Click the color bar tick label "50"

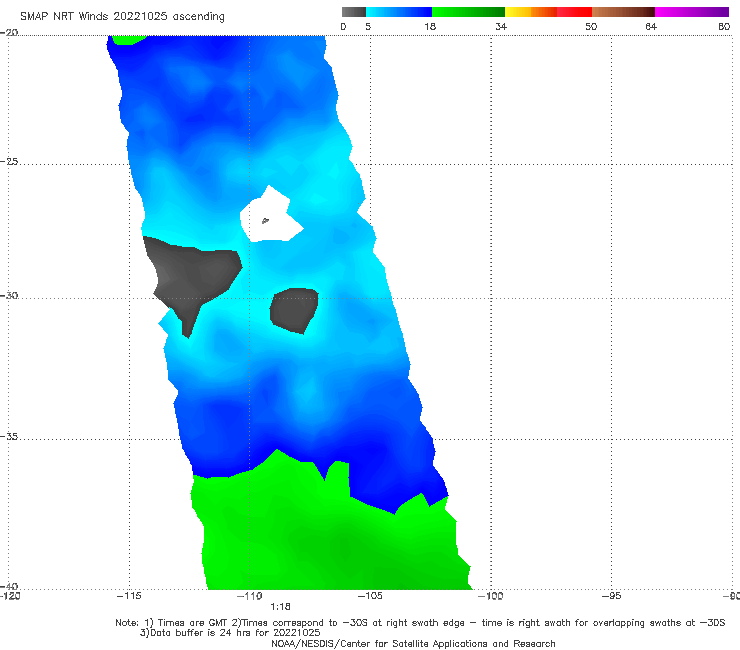(x=591, y=26)
